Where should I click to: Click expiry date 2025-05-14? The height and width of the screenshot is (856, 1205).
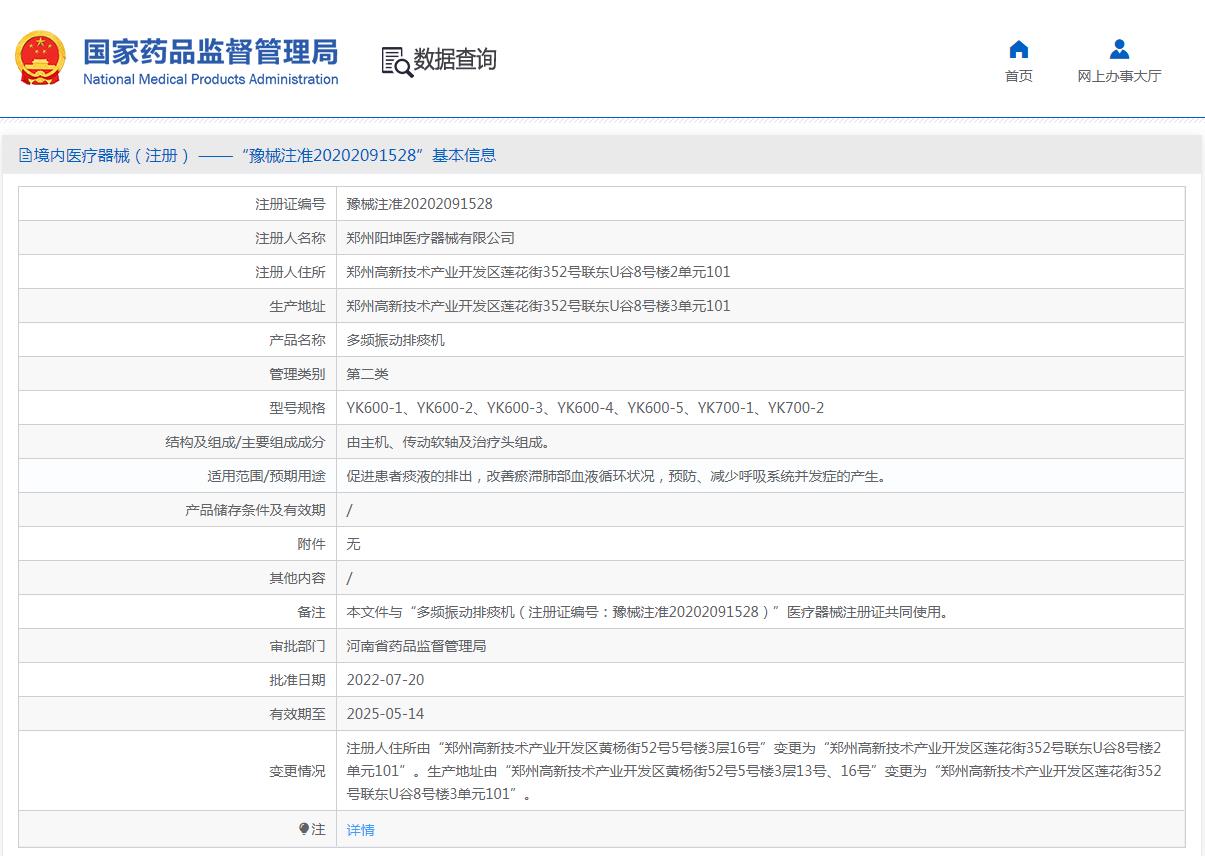point(385,714)
